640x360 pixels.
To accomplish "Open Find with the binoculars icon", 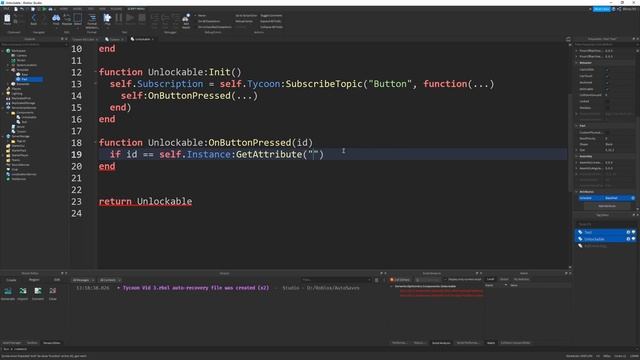I will tap(56, 18).
